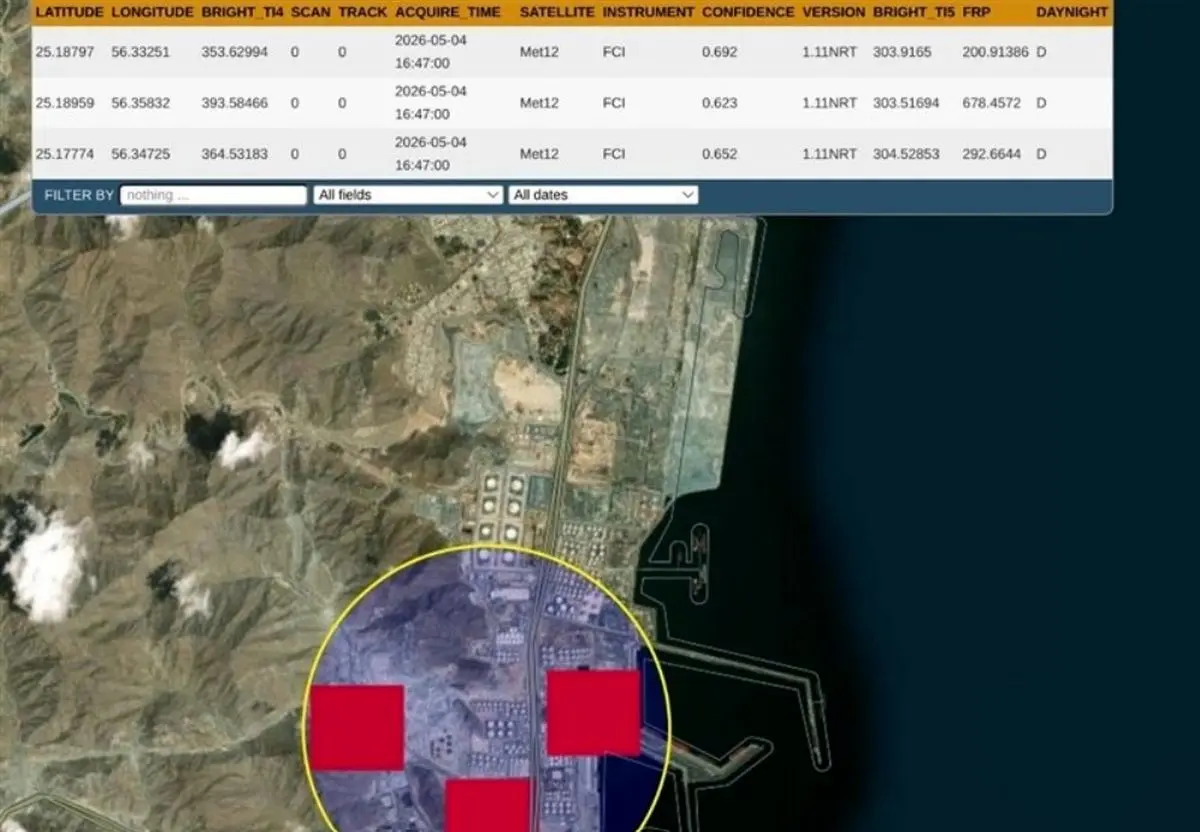Sort by the CONFIDENCE column header
This screenshot has width=1200, height=832.
coord(747,12)
